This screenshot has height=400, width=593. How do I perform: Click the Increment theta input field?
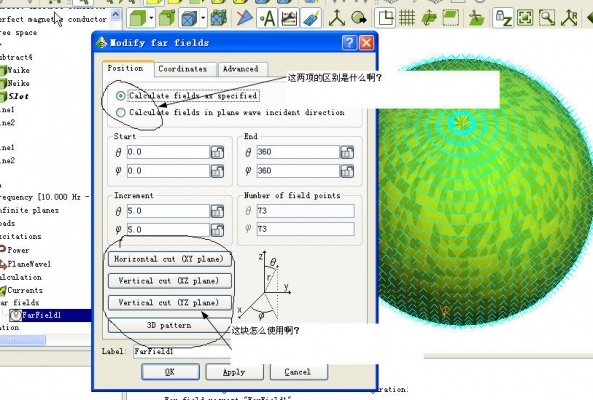(x=168, y=211)
